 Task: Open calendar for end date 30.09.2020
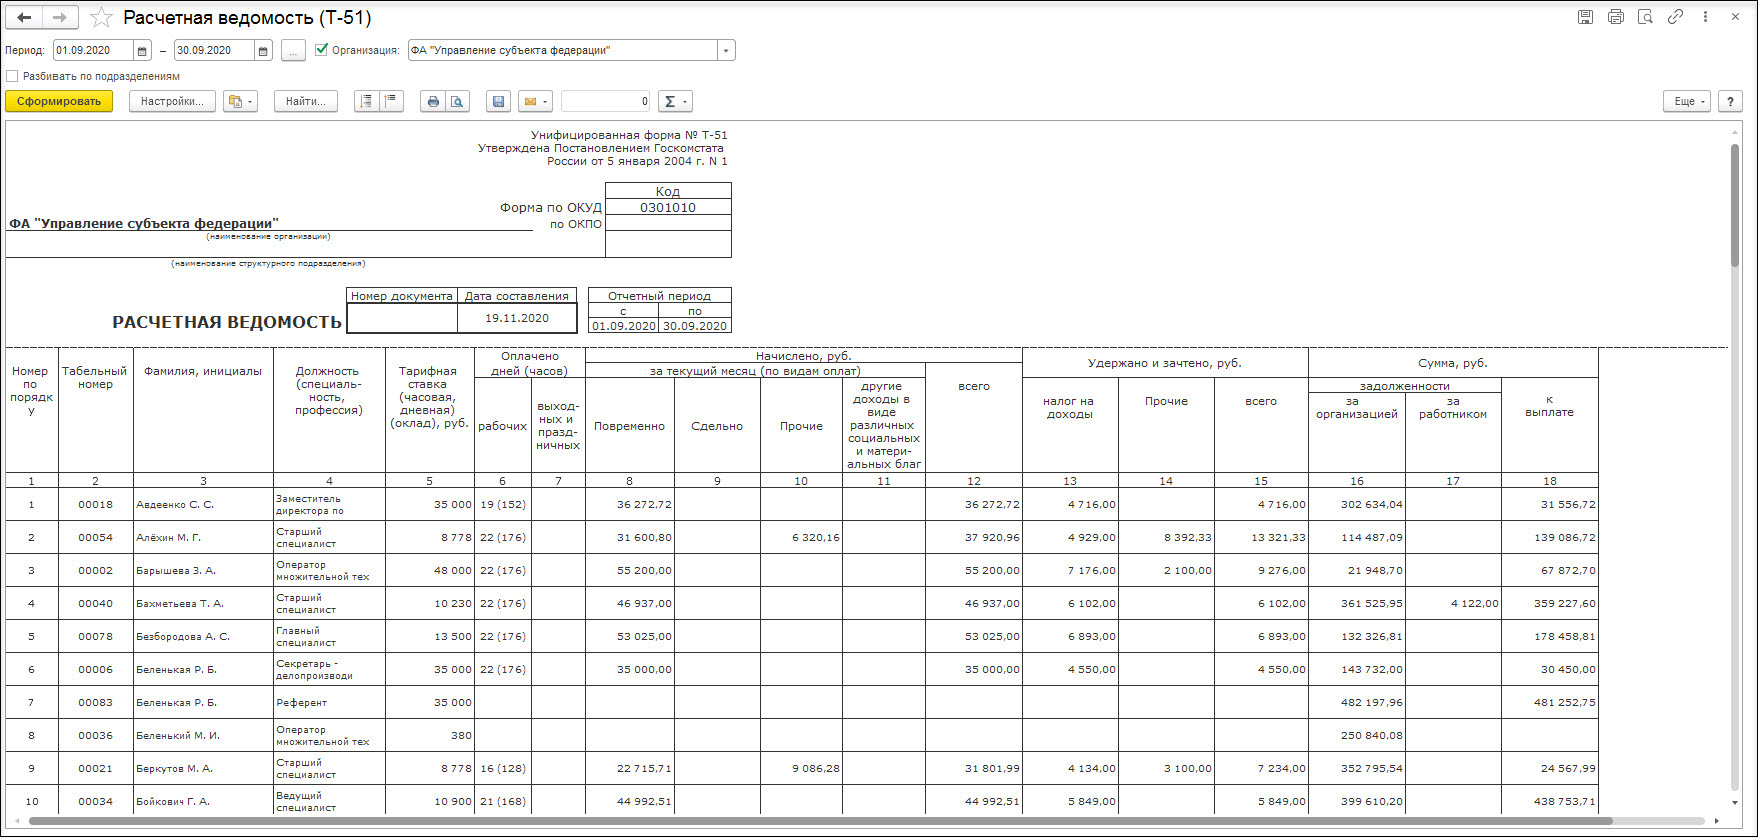[262, 51]
